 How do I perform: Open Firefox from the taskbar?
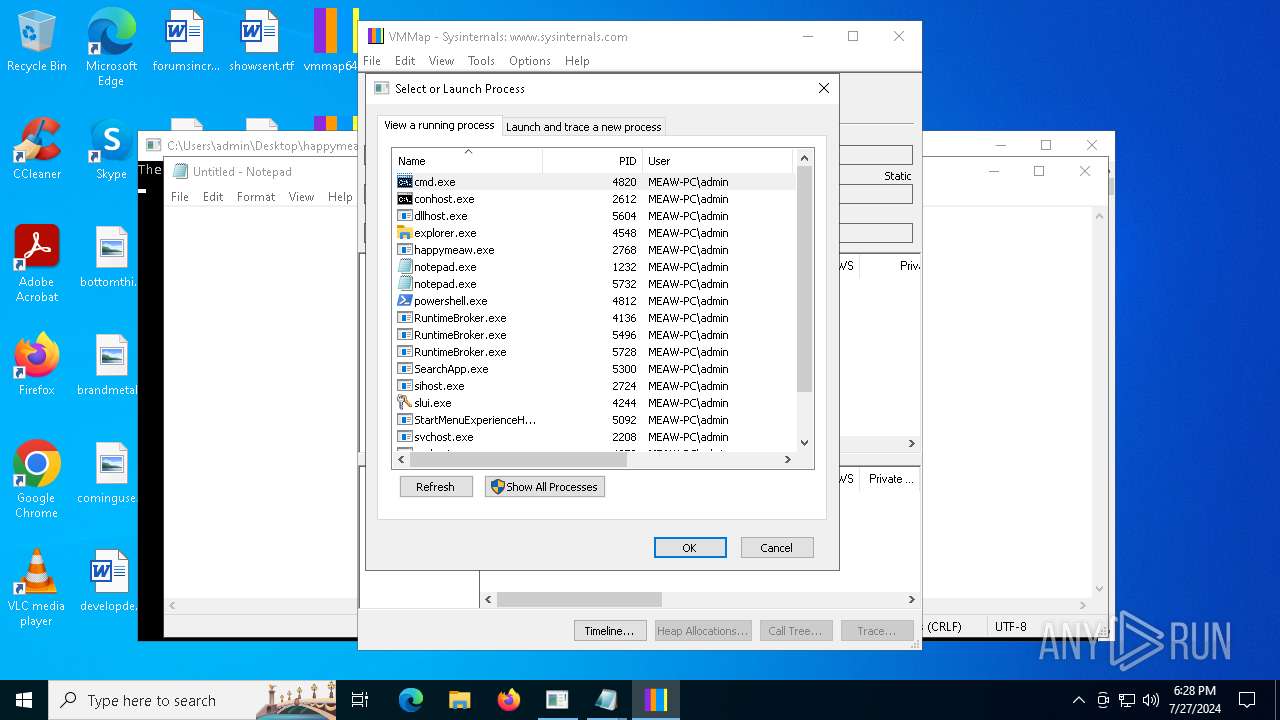tap(508, 700)
